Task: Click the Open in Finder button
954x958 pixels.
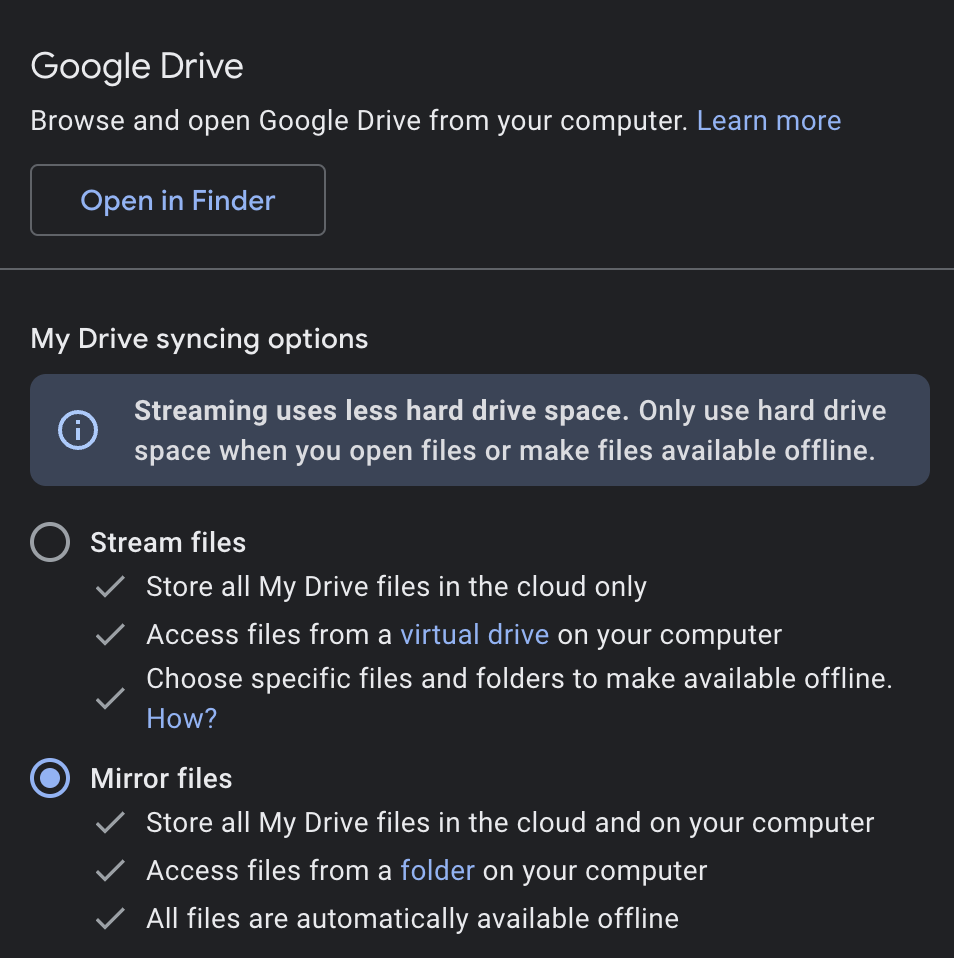Action: point(178,200)
